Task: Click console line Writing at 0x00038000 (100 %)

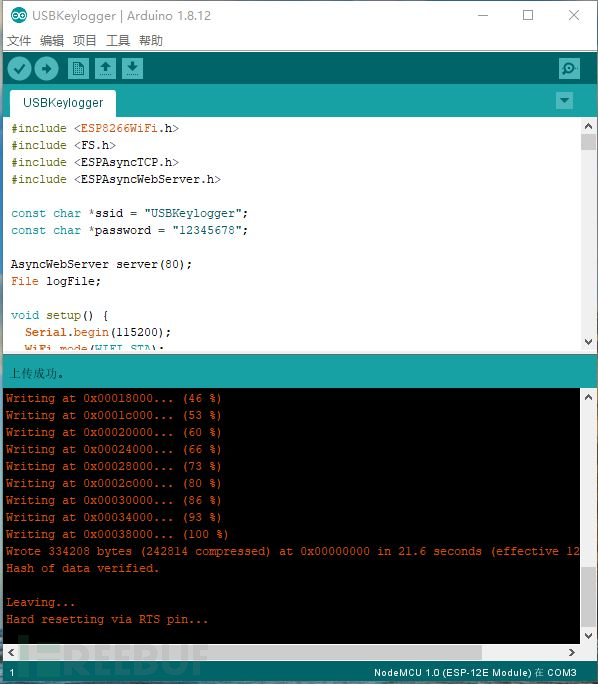Action: click(117, 534)
